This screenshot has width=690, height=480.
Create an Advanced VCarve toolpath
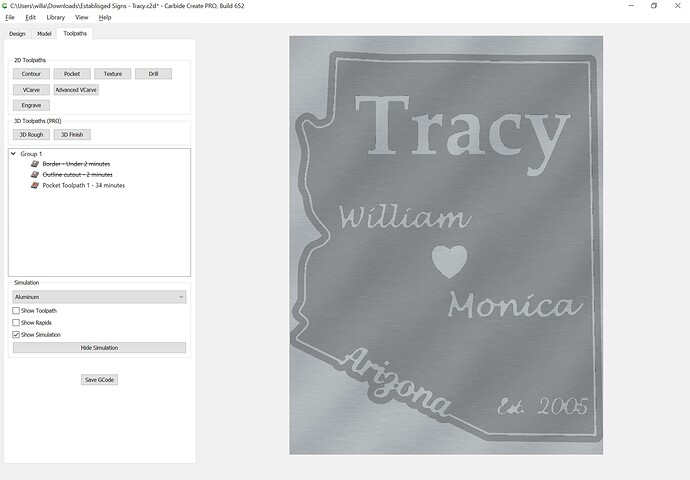[x=76, y=90]
